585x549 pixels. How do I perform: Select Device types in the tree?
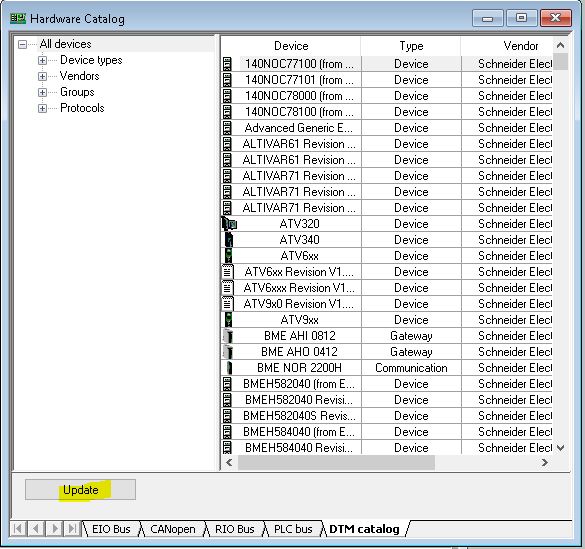pos(91,60)
